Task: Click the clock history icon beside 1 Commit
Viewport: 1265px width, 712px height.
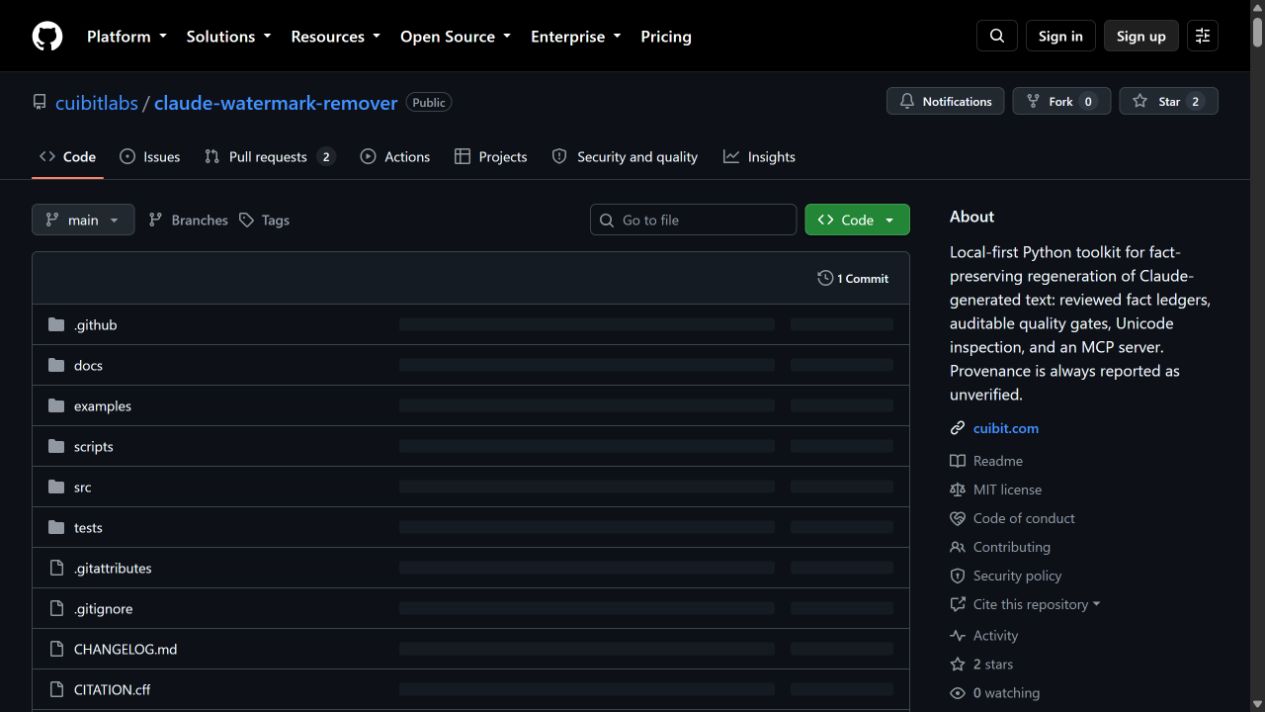Action: pos(825,278)
